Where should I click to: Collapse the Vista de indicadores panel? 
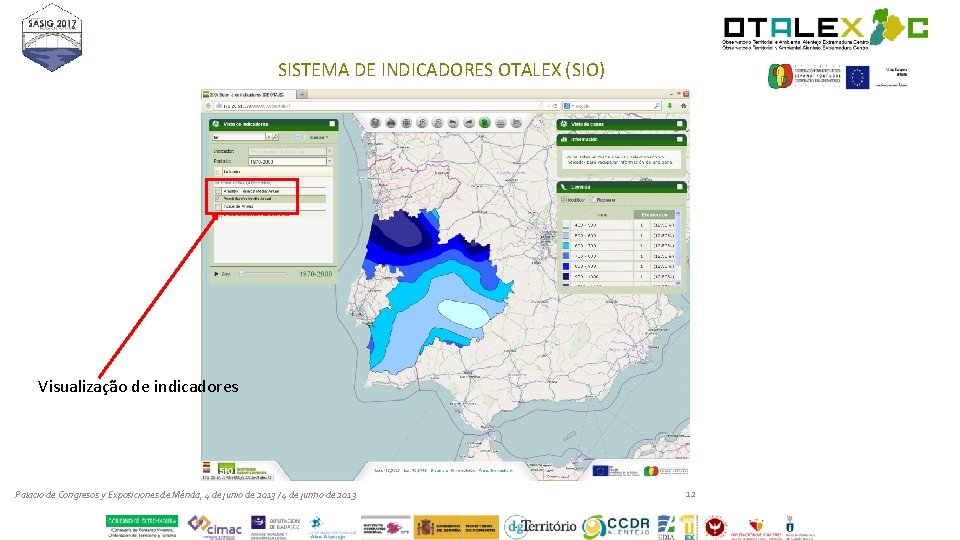[332, 124]
